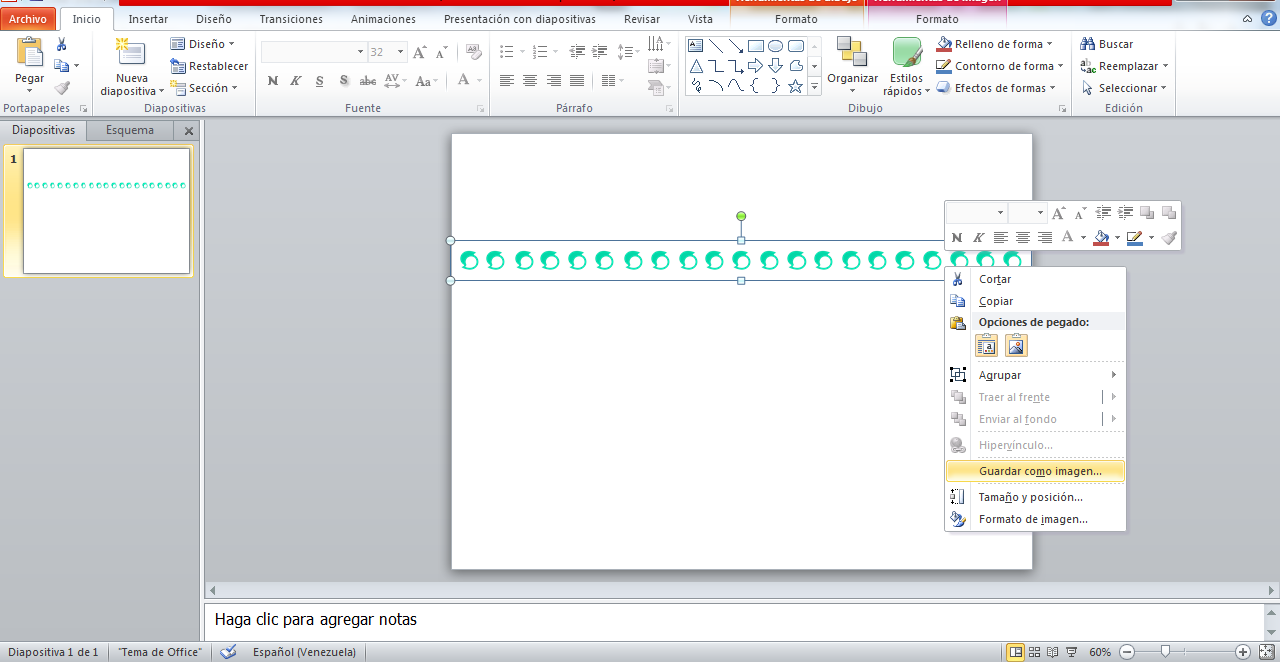This screenshot has width=1280, height=662.
Task: Switch to the Esquema pane tab
Action: click(x=130, y=130)
